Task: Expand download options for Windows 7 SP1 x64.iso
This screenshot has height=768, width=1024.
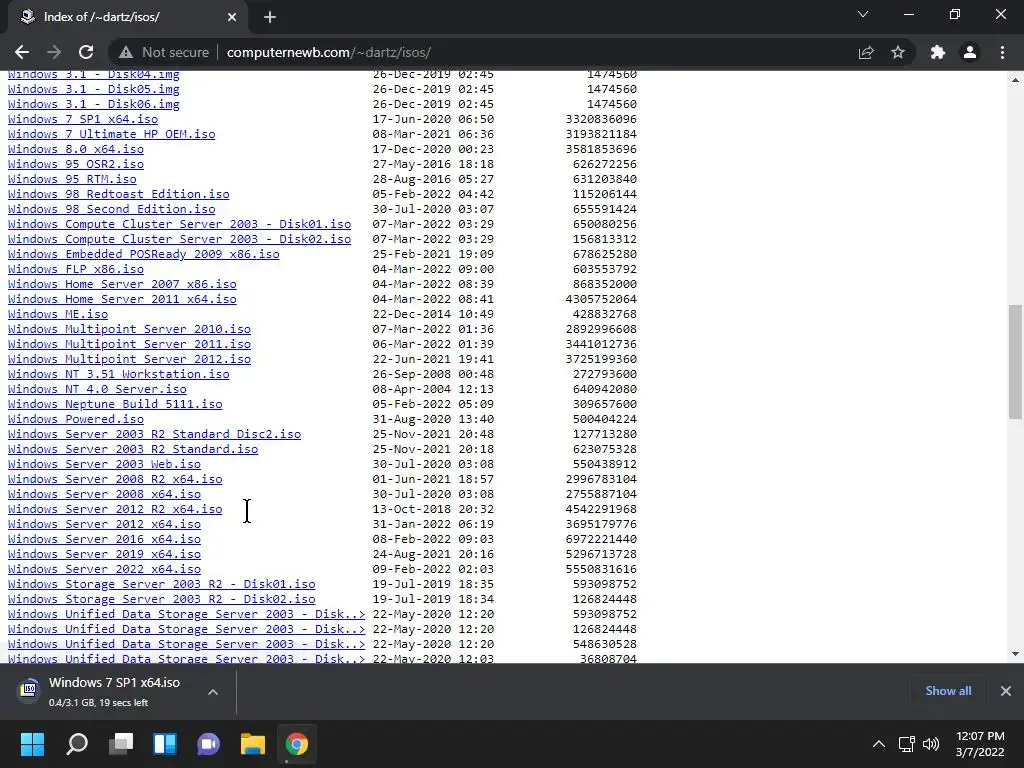Action: (213, 692)
